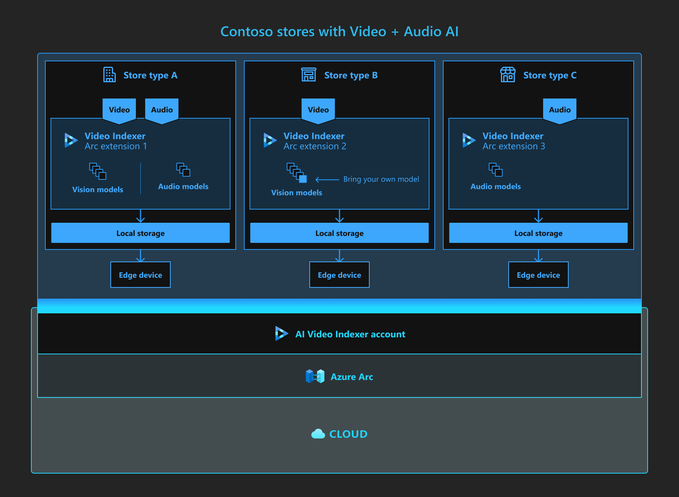Click the Audio models icon in Store type C
This screenshot has height=497, width=679.
point(495,170)
